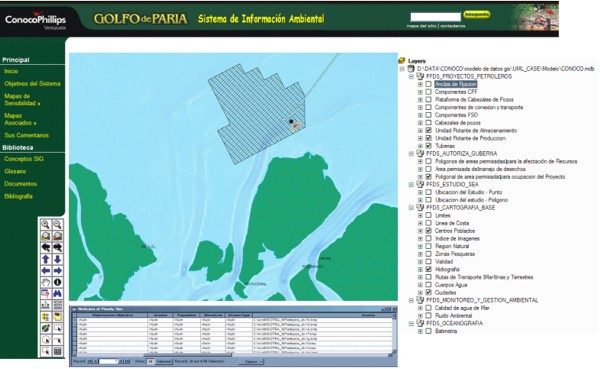Screen dimensions: 600x369
Task: Enable the Linea de Costa layer
Action: (429, 223)
